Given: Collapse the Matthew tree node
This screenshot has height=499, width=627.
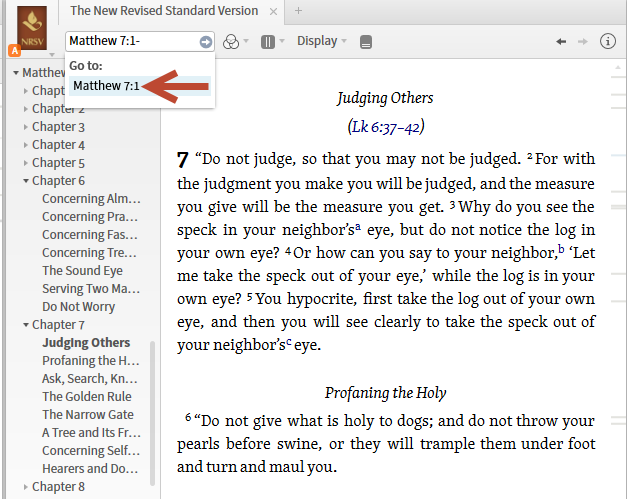Looking at the screenshot, I should pos(16,73).
